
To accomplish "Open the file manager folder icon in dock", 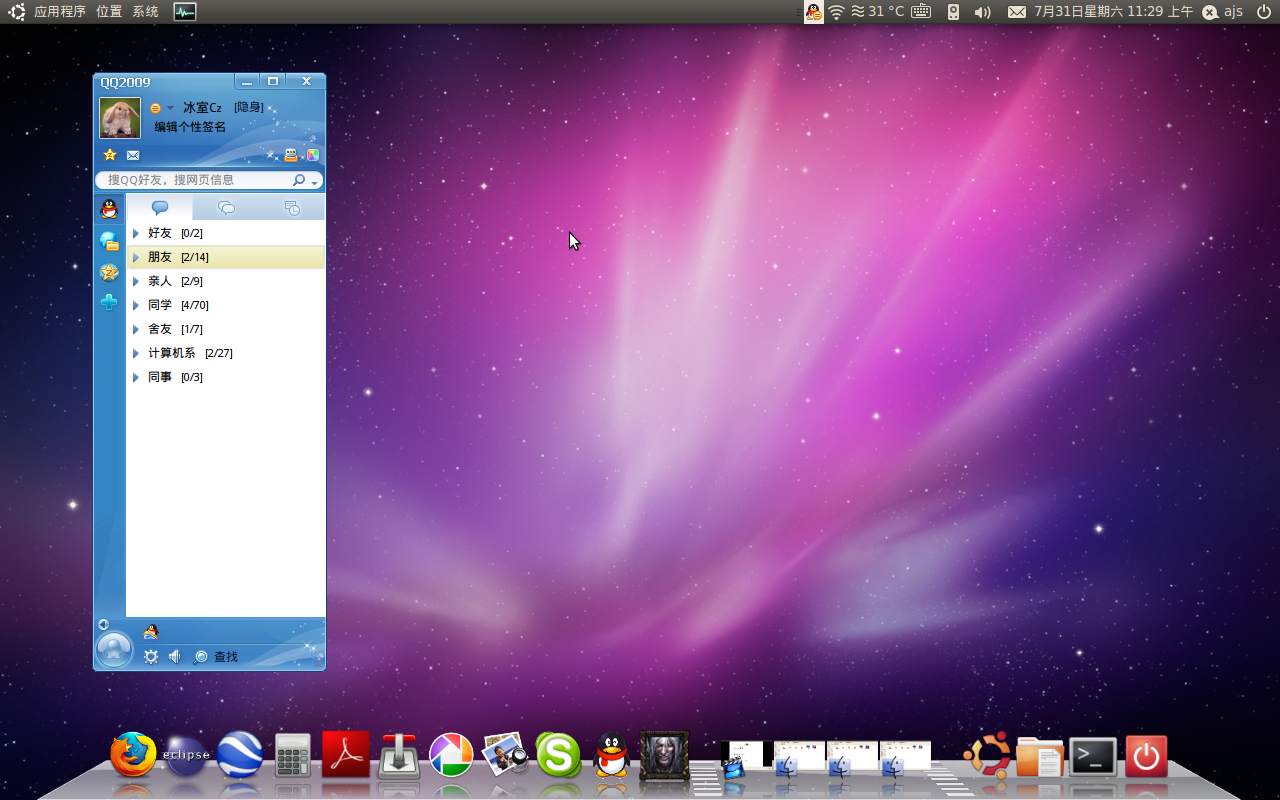I will [x=1040, y=756].
